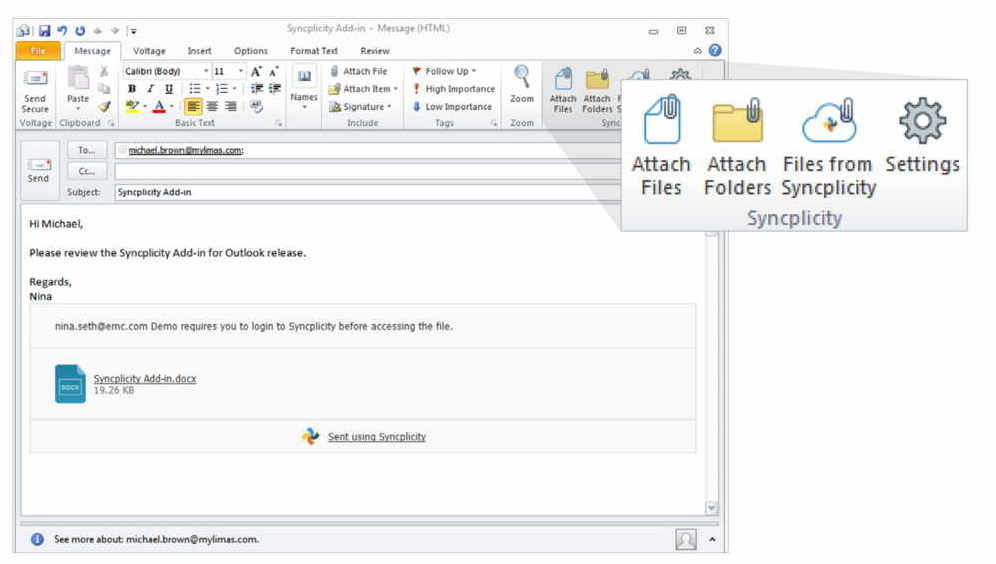Click the Cc... recipient button
Image resolution: width=996 pixels, height=564 pixels.
click(x=86, y=171)
